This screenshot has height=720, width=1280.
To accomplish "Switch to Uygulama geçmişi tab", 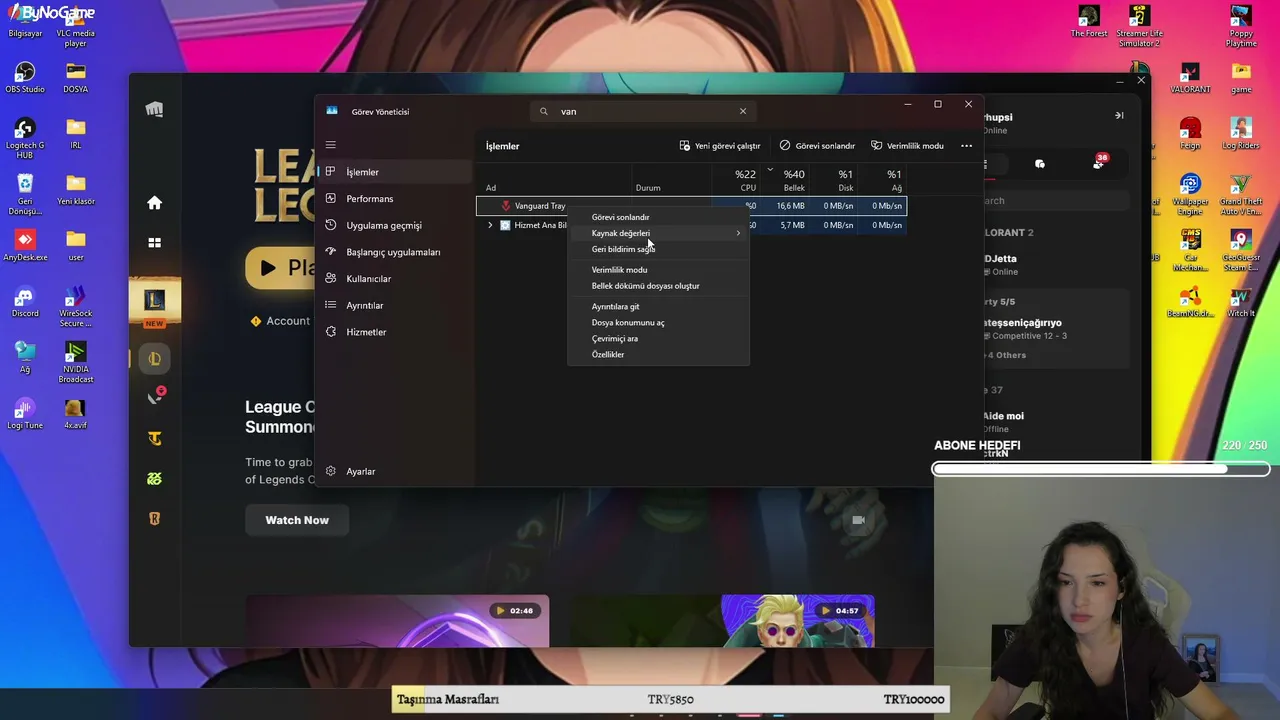I will click(395, 225).
